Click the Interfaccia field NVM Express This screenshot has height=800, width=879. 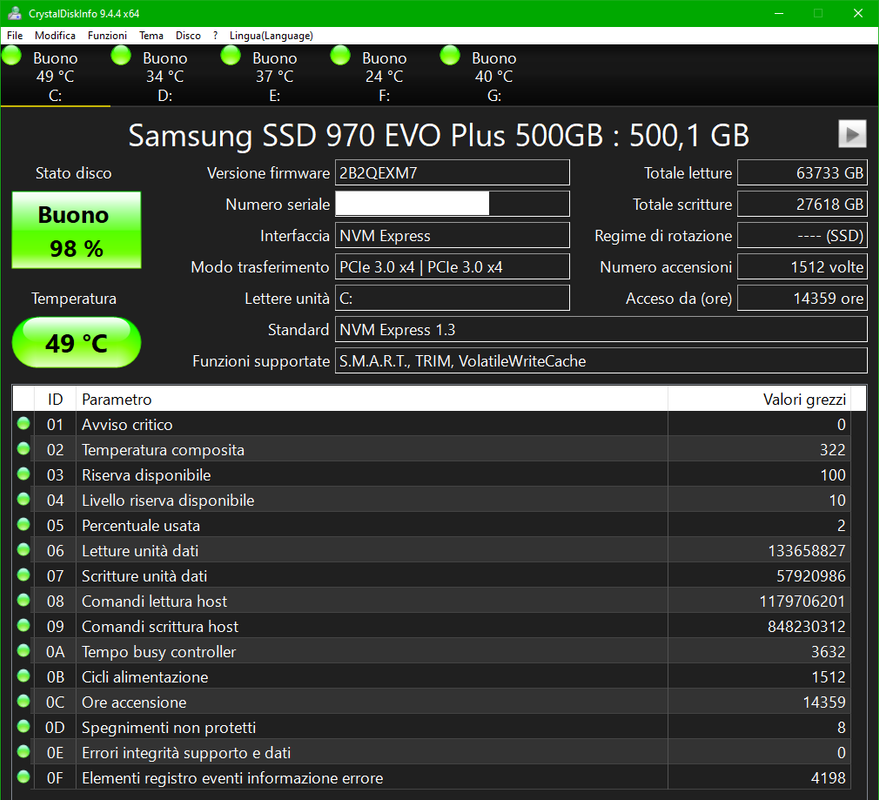[452, 235]
